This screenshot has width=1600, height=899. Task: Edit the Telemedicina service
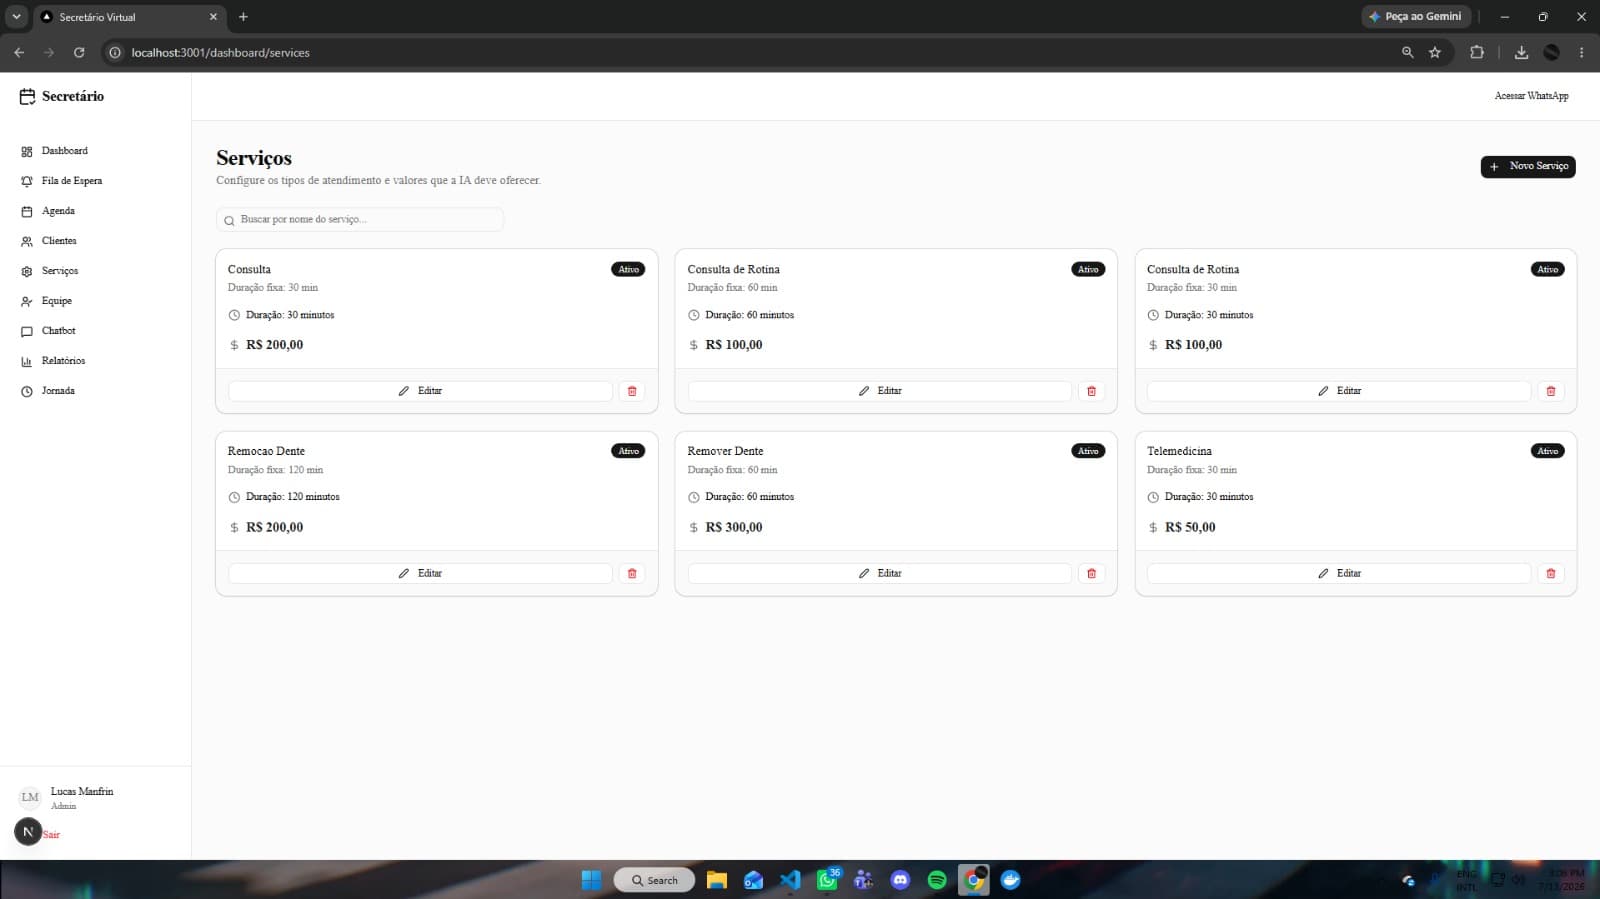[x=1339, y=573]
